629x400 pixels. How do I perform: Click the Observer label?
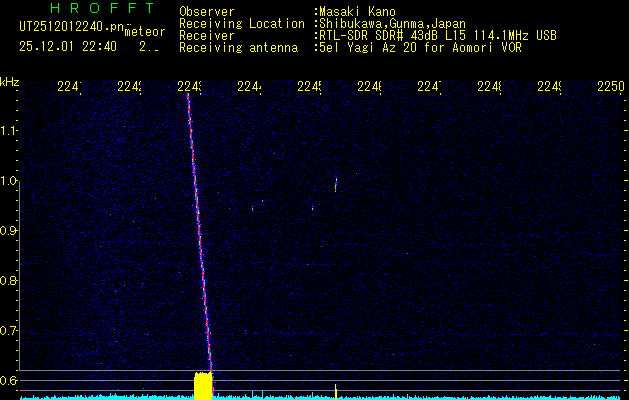point(207,12)
